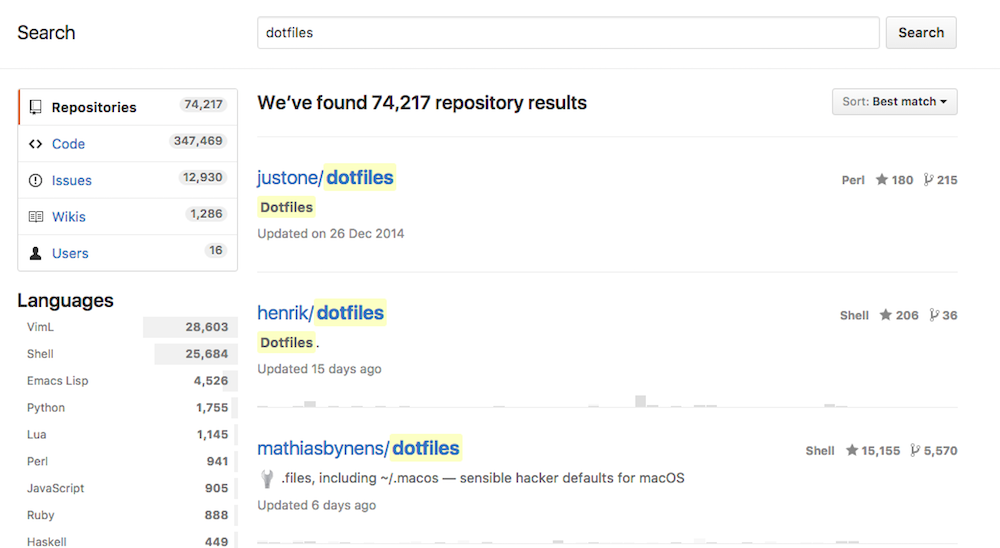Filter results by Lua language
This screenshot has width=1000, height=548.
click(x=128, y=434)
